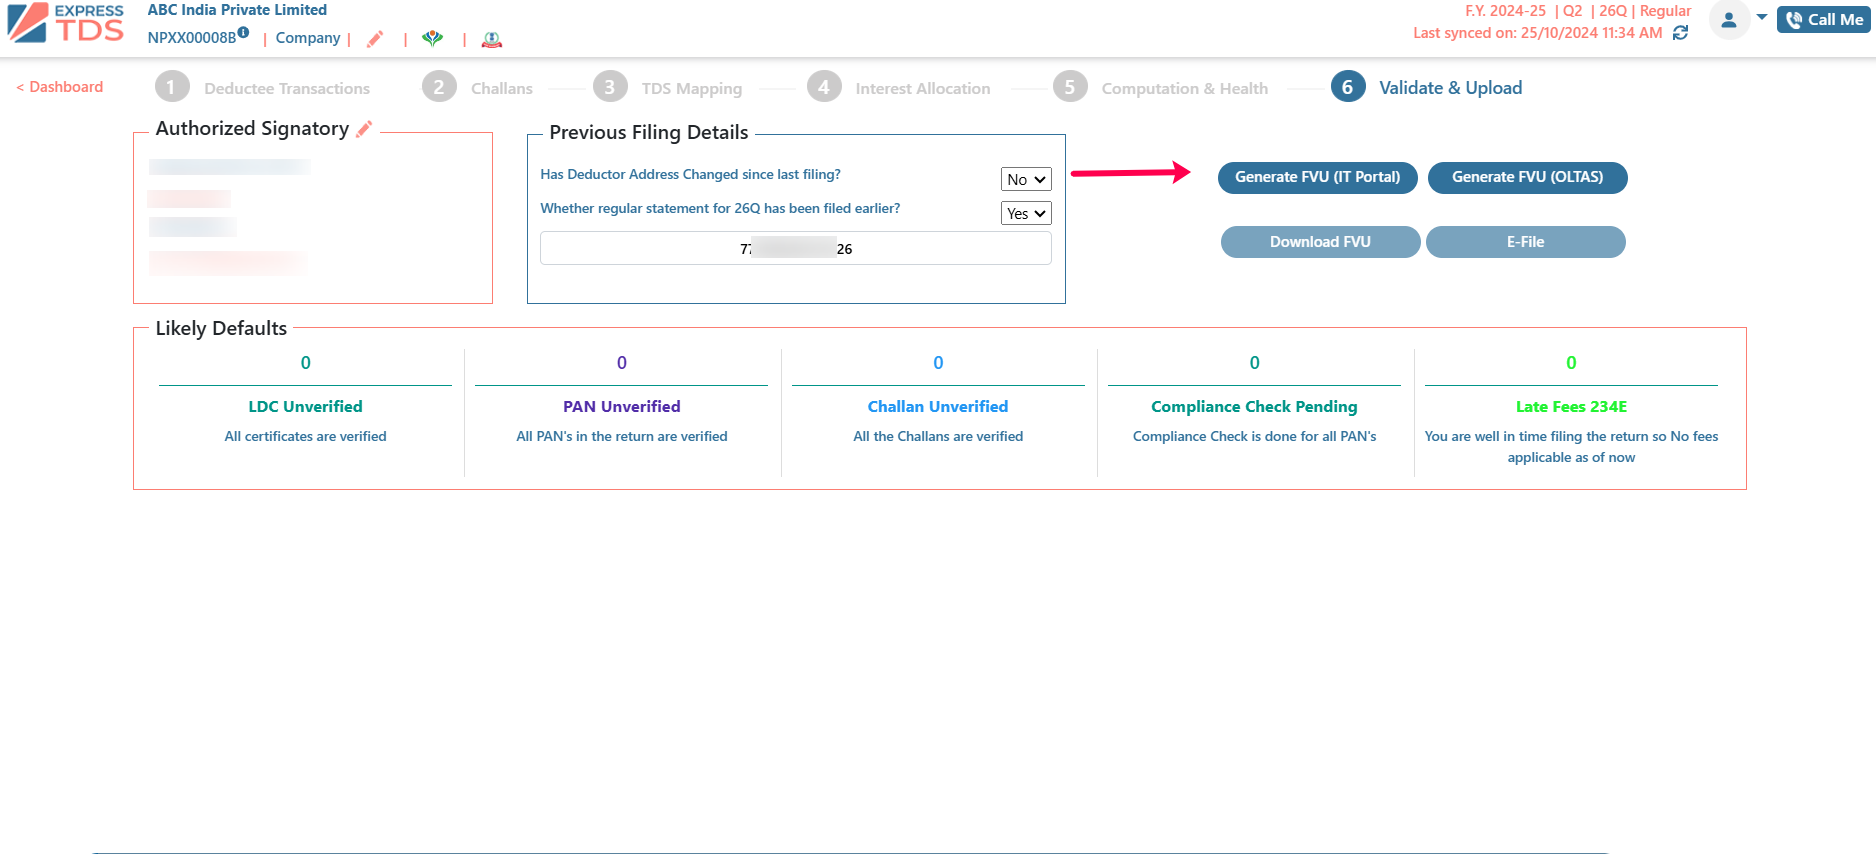This screenshot has width=1876, height=854.
Task: Click 'Has Deductor Address Changed since last filing?' text
Action: (690, 174)
